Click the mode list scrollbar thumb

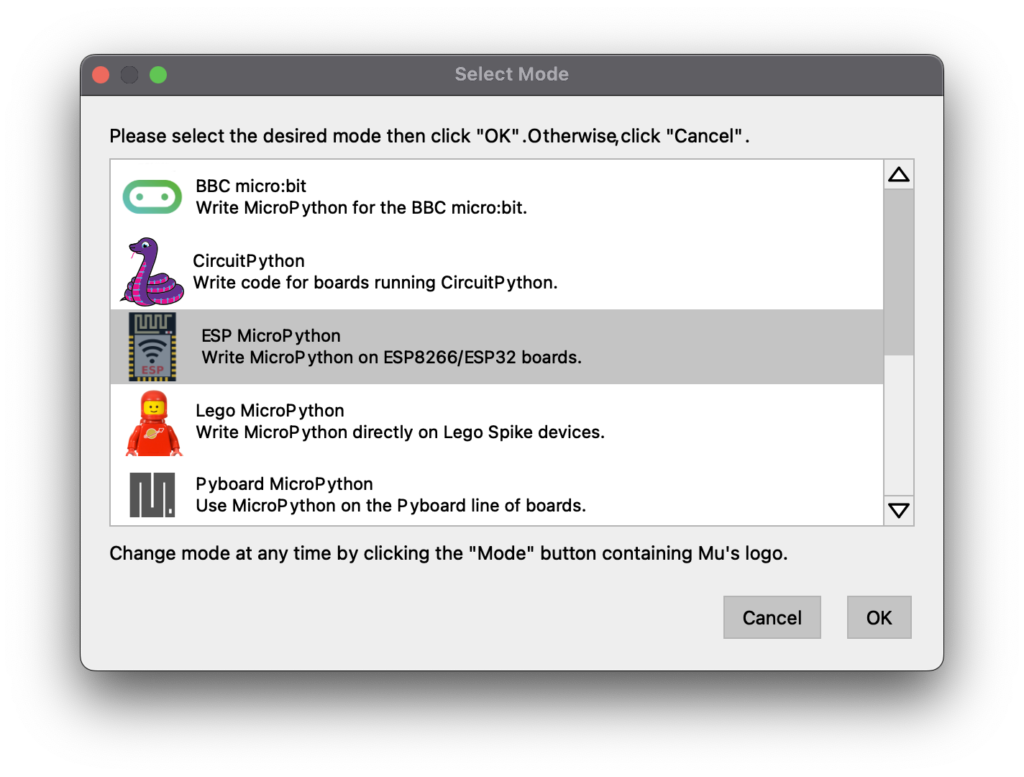(x=899, y=272)
